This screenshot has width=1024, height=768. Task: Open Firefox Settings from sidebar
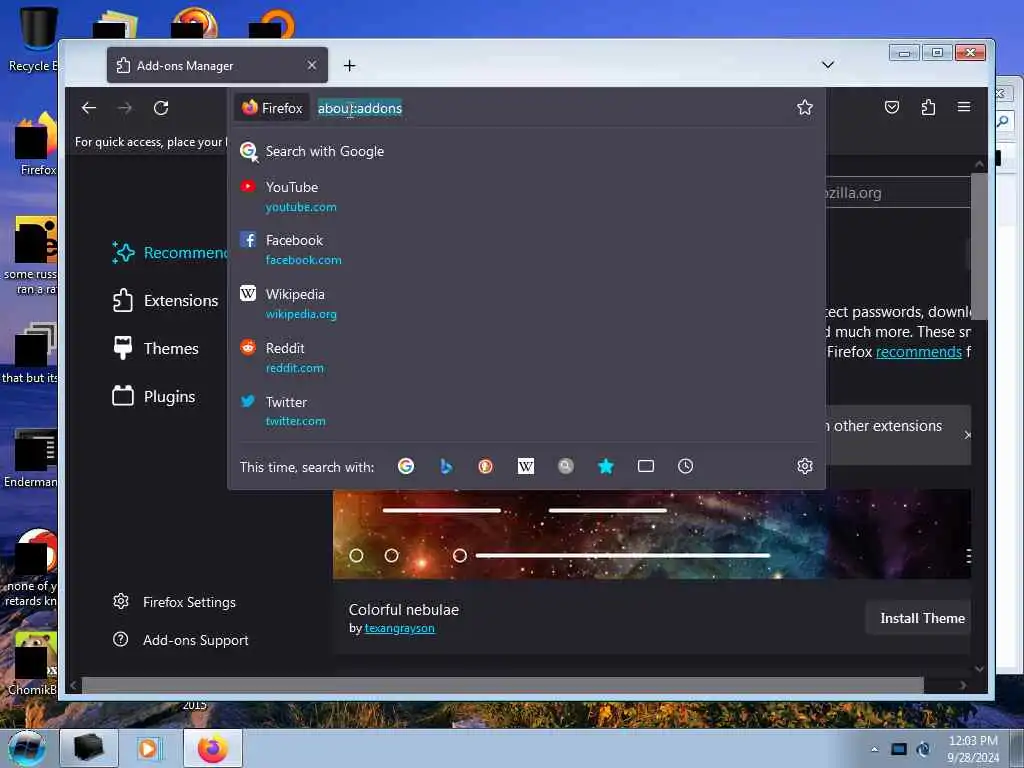click(174, 602)
